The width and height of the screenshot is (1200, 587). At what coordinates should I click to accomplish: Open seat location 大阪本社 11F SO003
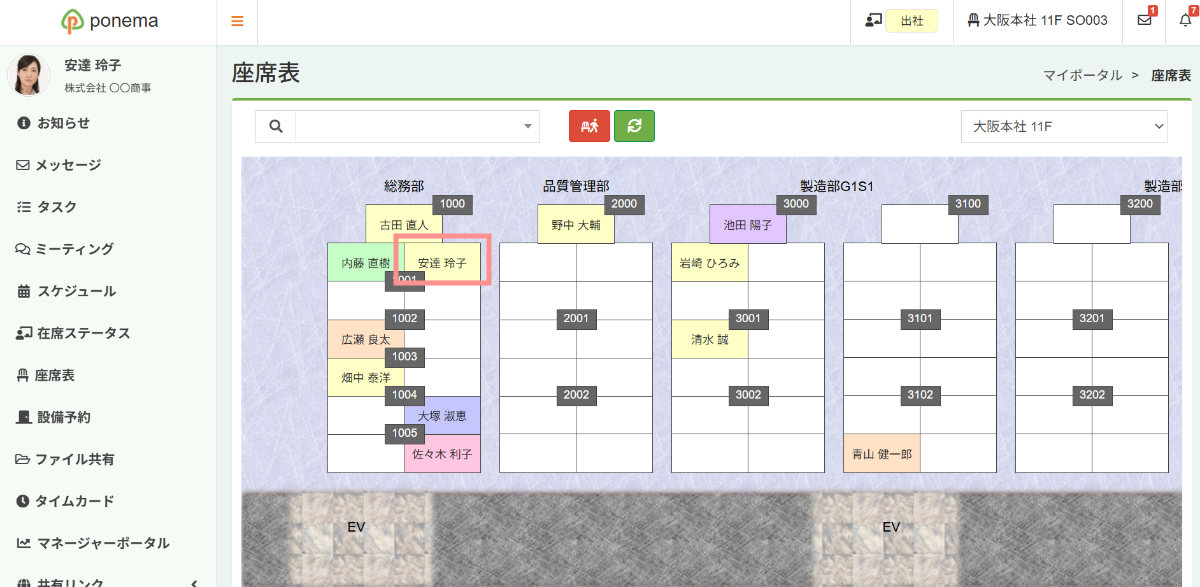[1037, 20]
